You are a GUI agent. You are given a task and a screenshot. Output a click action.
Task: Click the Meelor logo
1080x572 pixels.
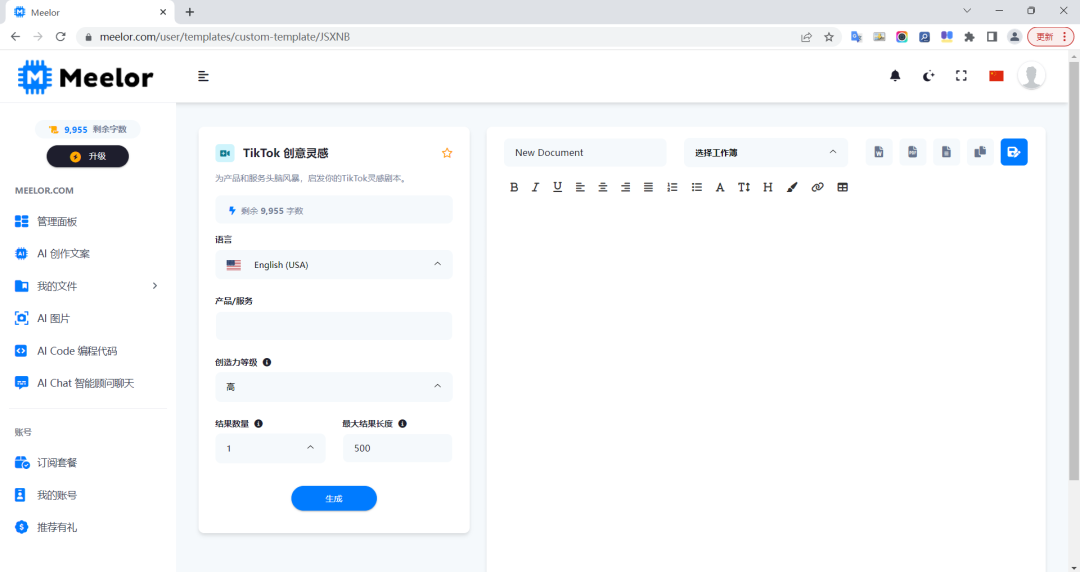pos(85,76)
